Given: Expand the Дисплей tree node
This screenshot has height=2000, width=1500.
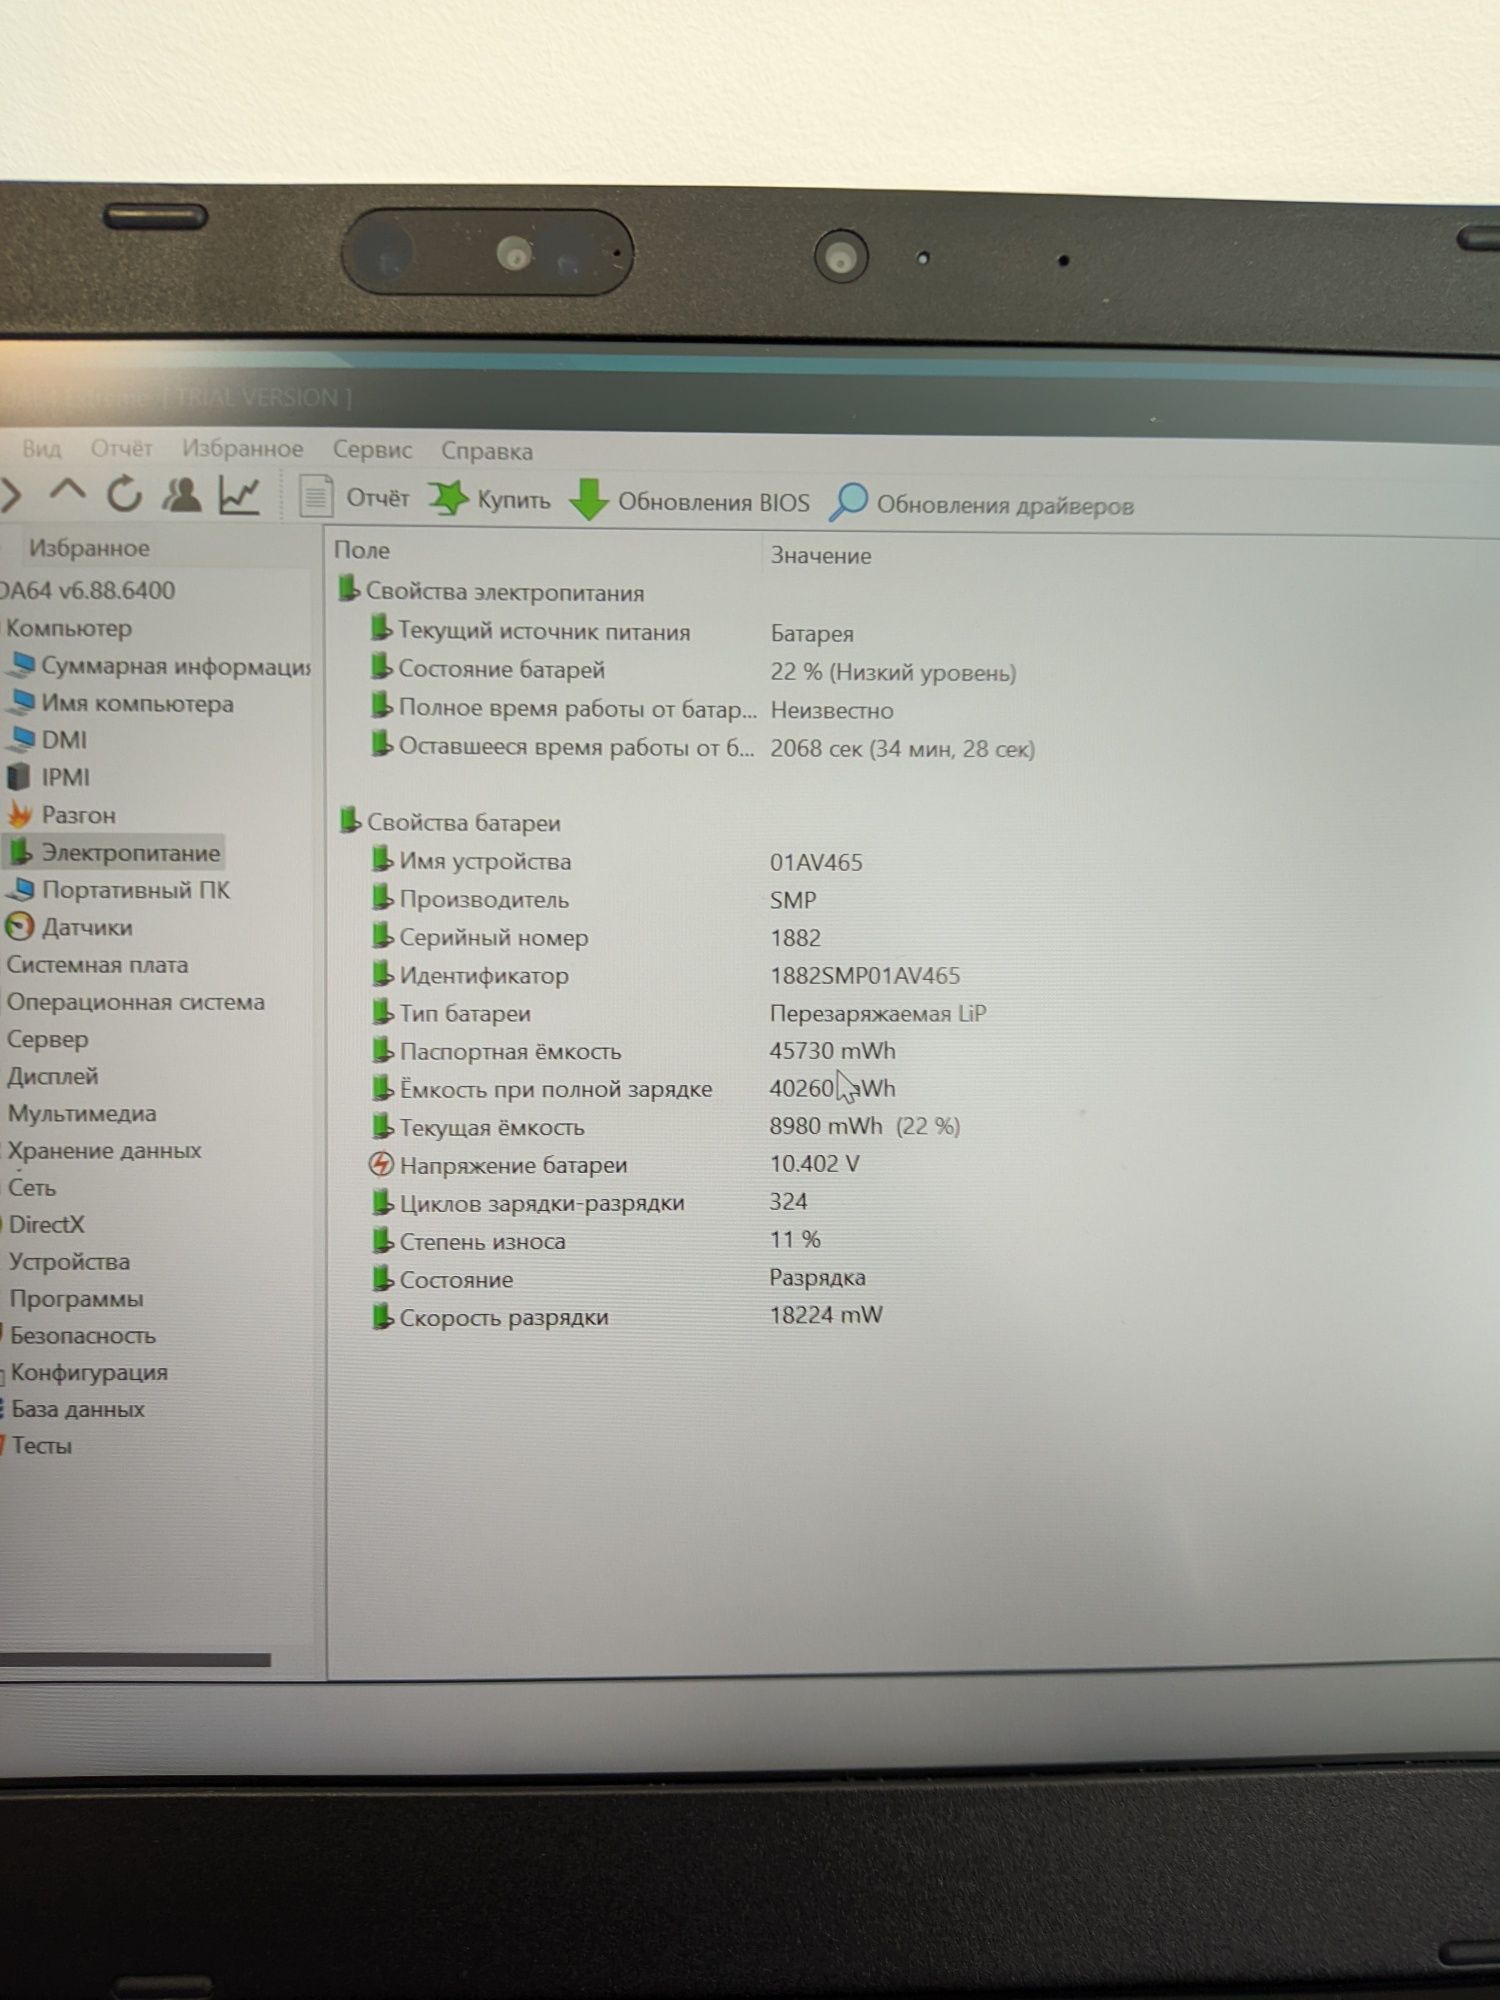Looking at the screenshot, I should pos(52,1076).
